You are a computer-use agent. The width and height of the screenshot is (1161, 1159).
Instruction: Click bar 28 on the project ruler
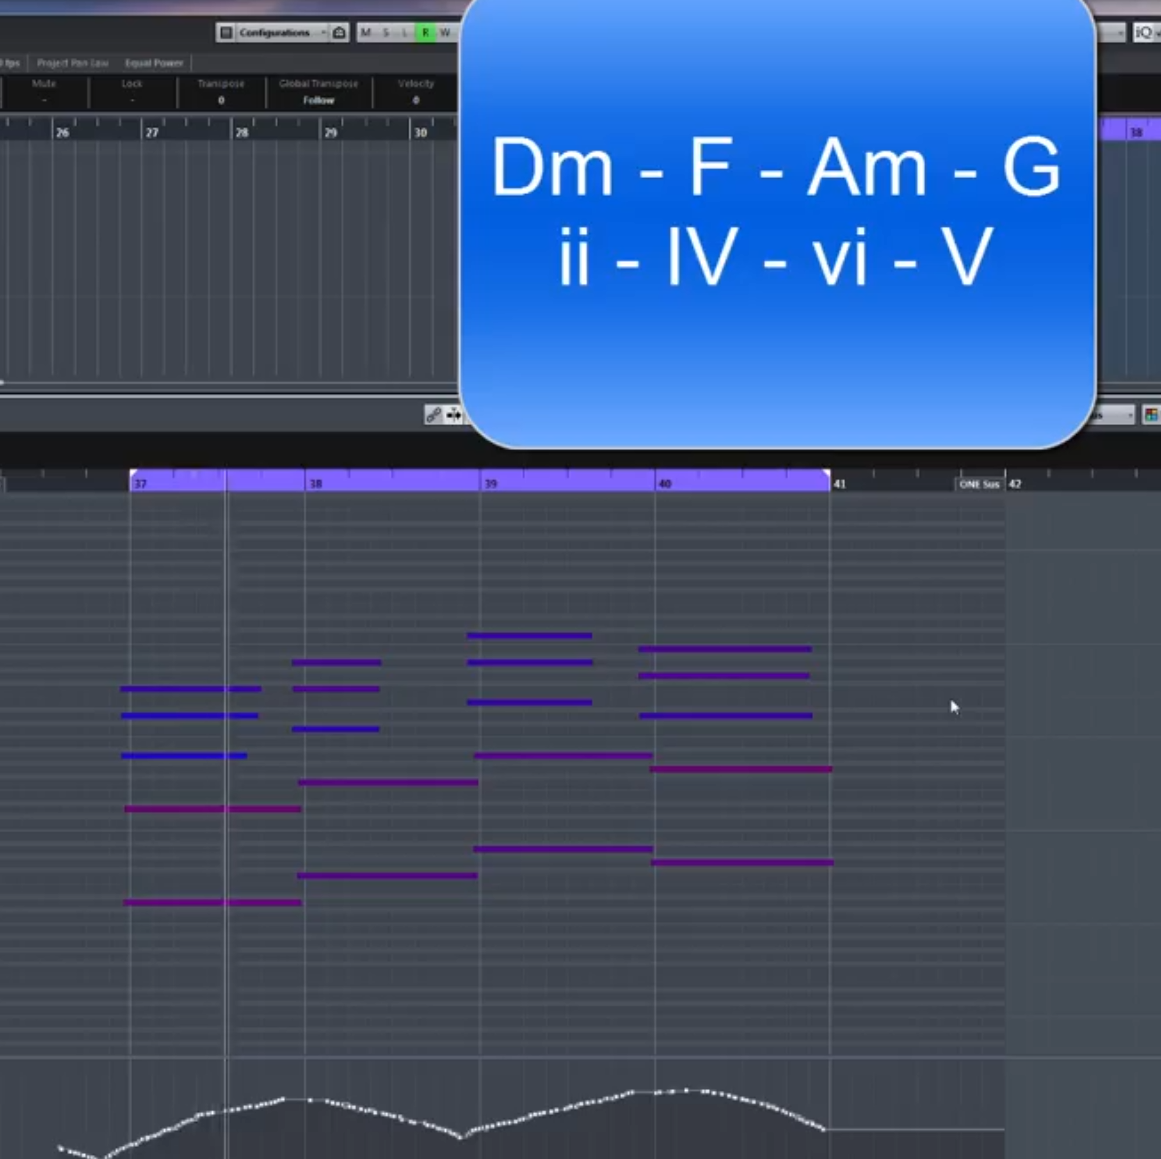click(242, 132)
